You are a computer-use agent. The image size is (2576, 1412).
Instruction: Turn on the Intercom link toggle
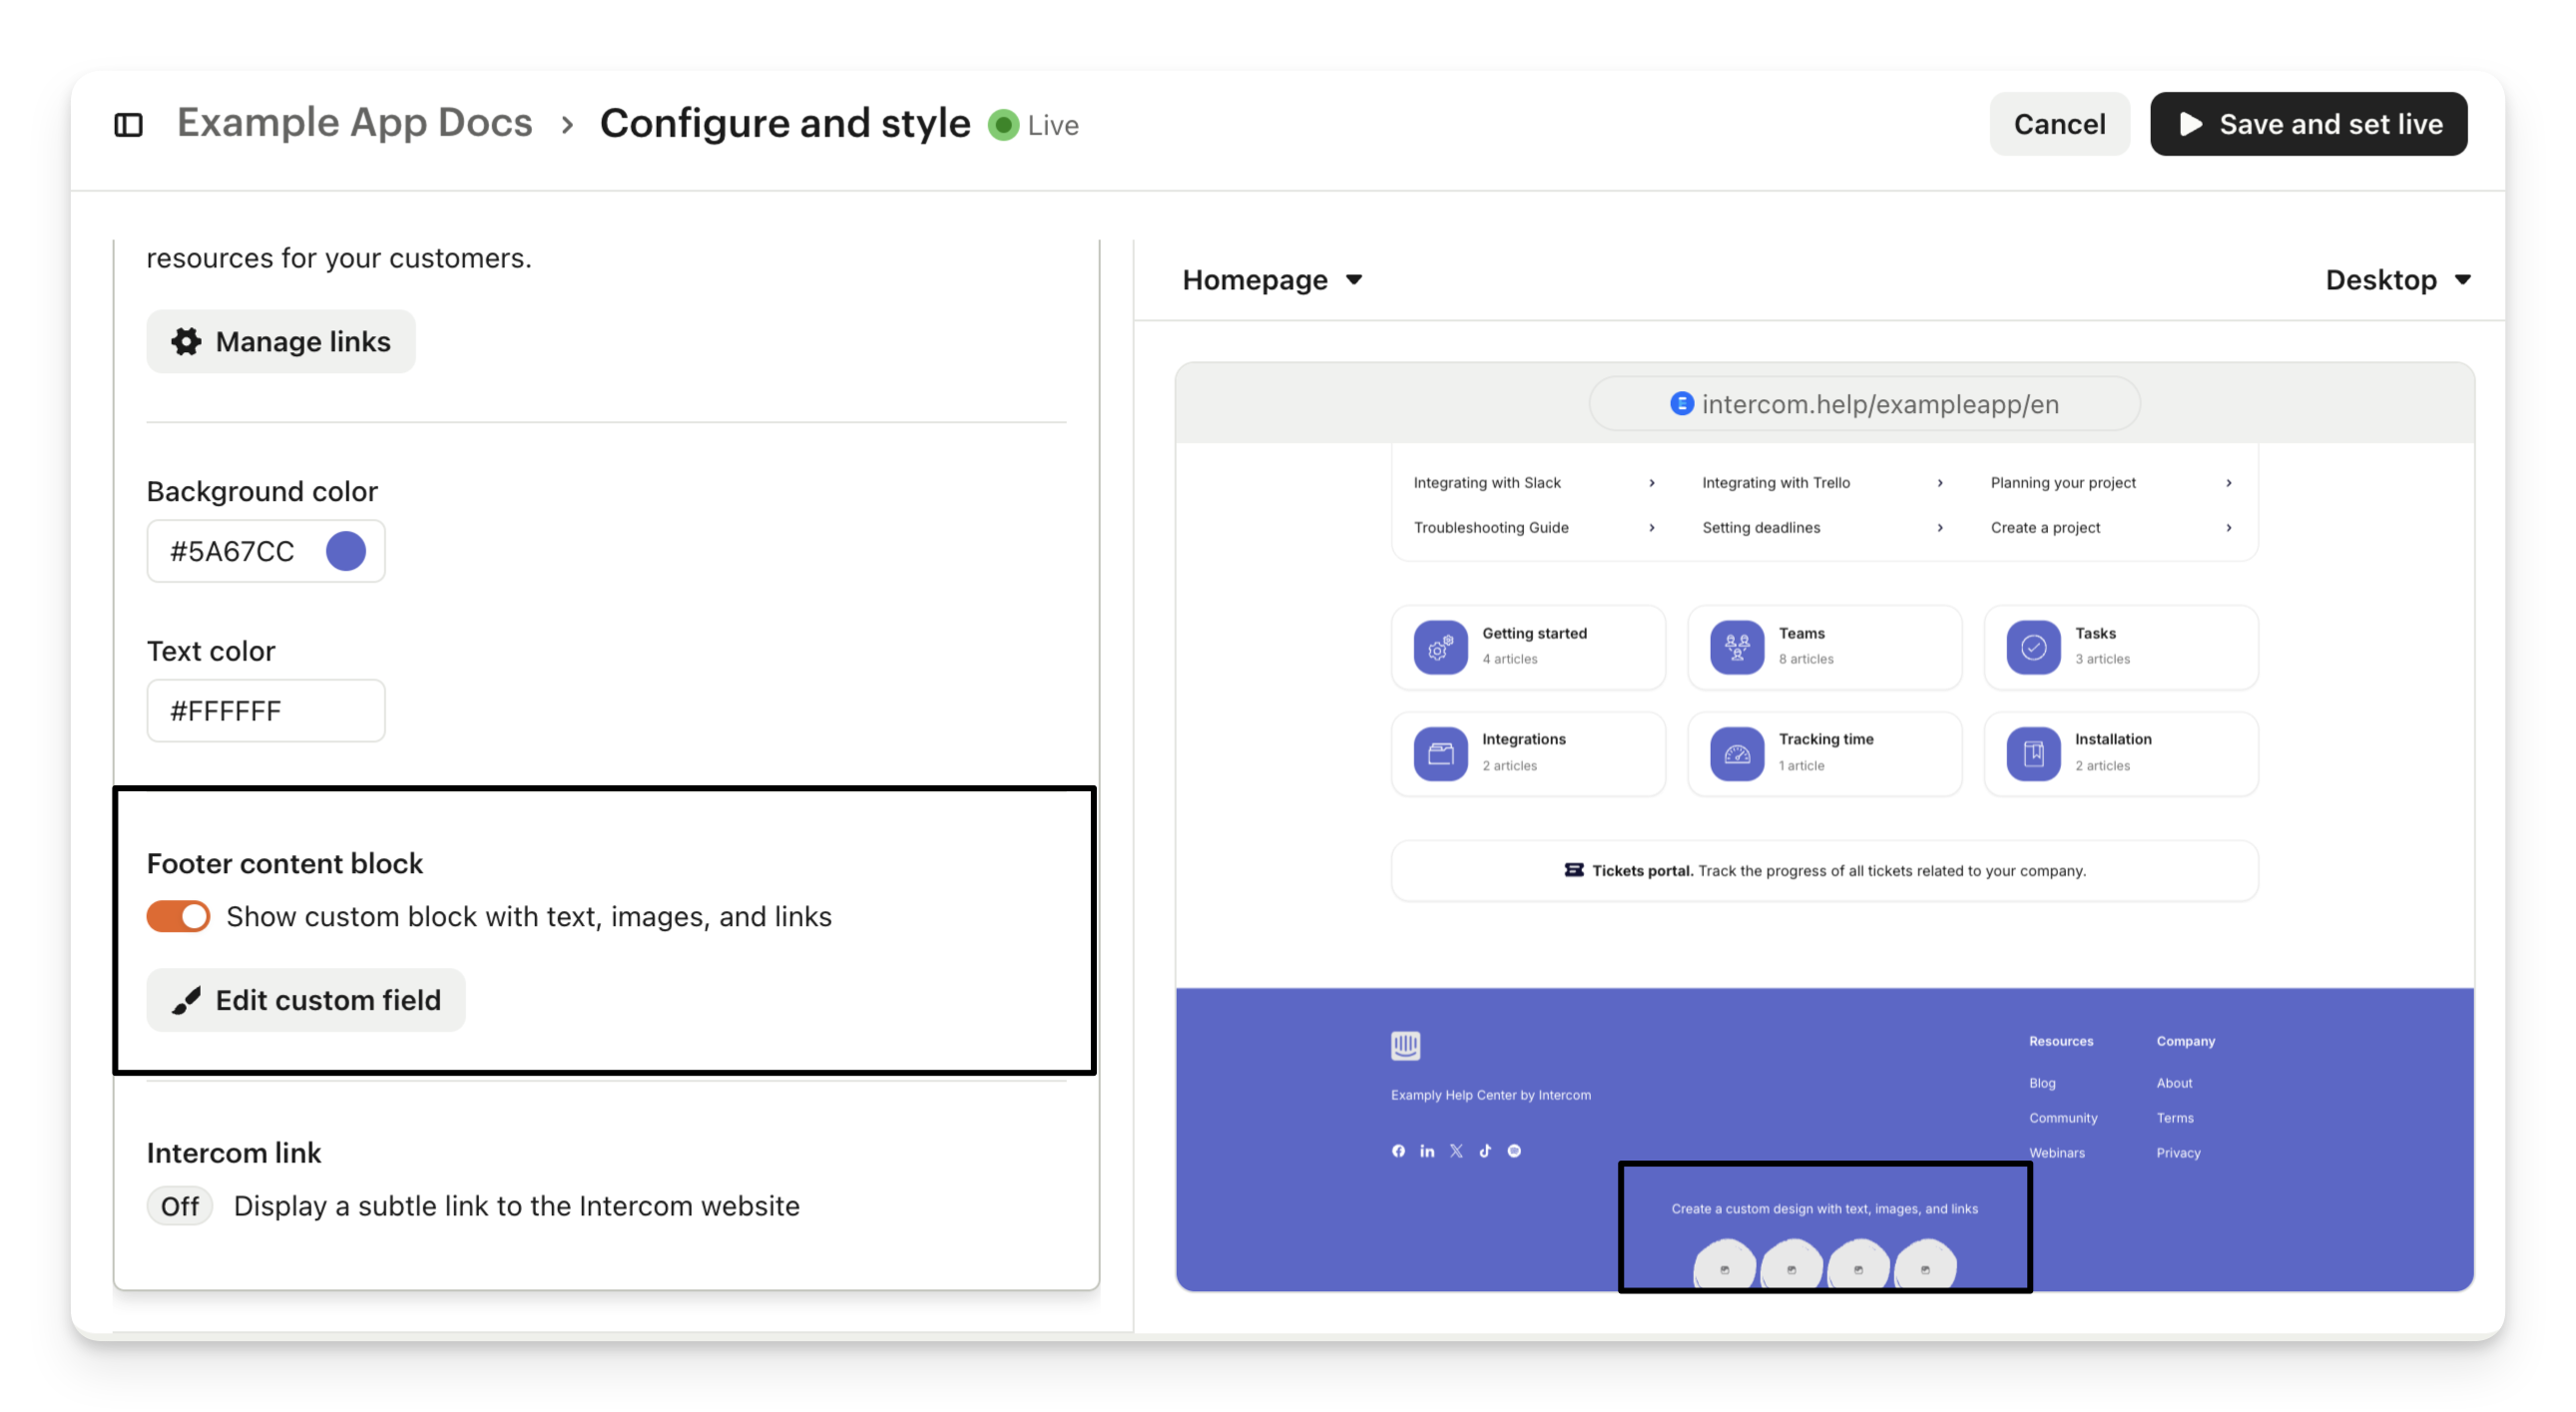pos(180,1206)
